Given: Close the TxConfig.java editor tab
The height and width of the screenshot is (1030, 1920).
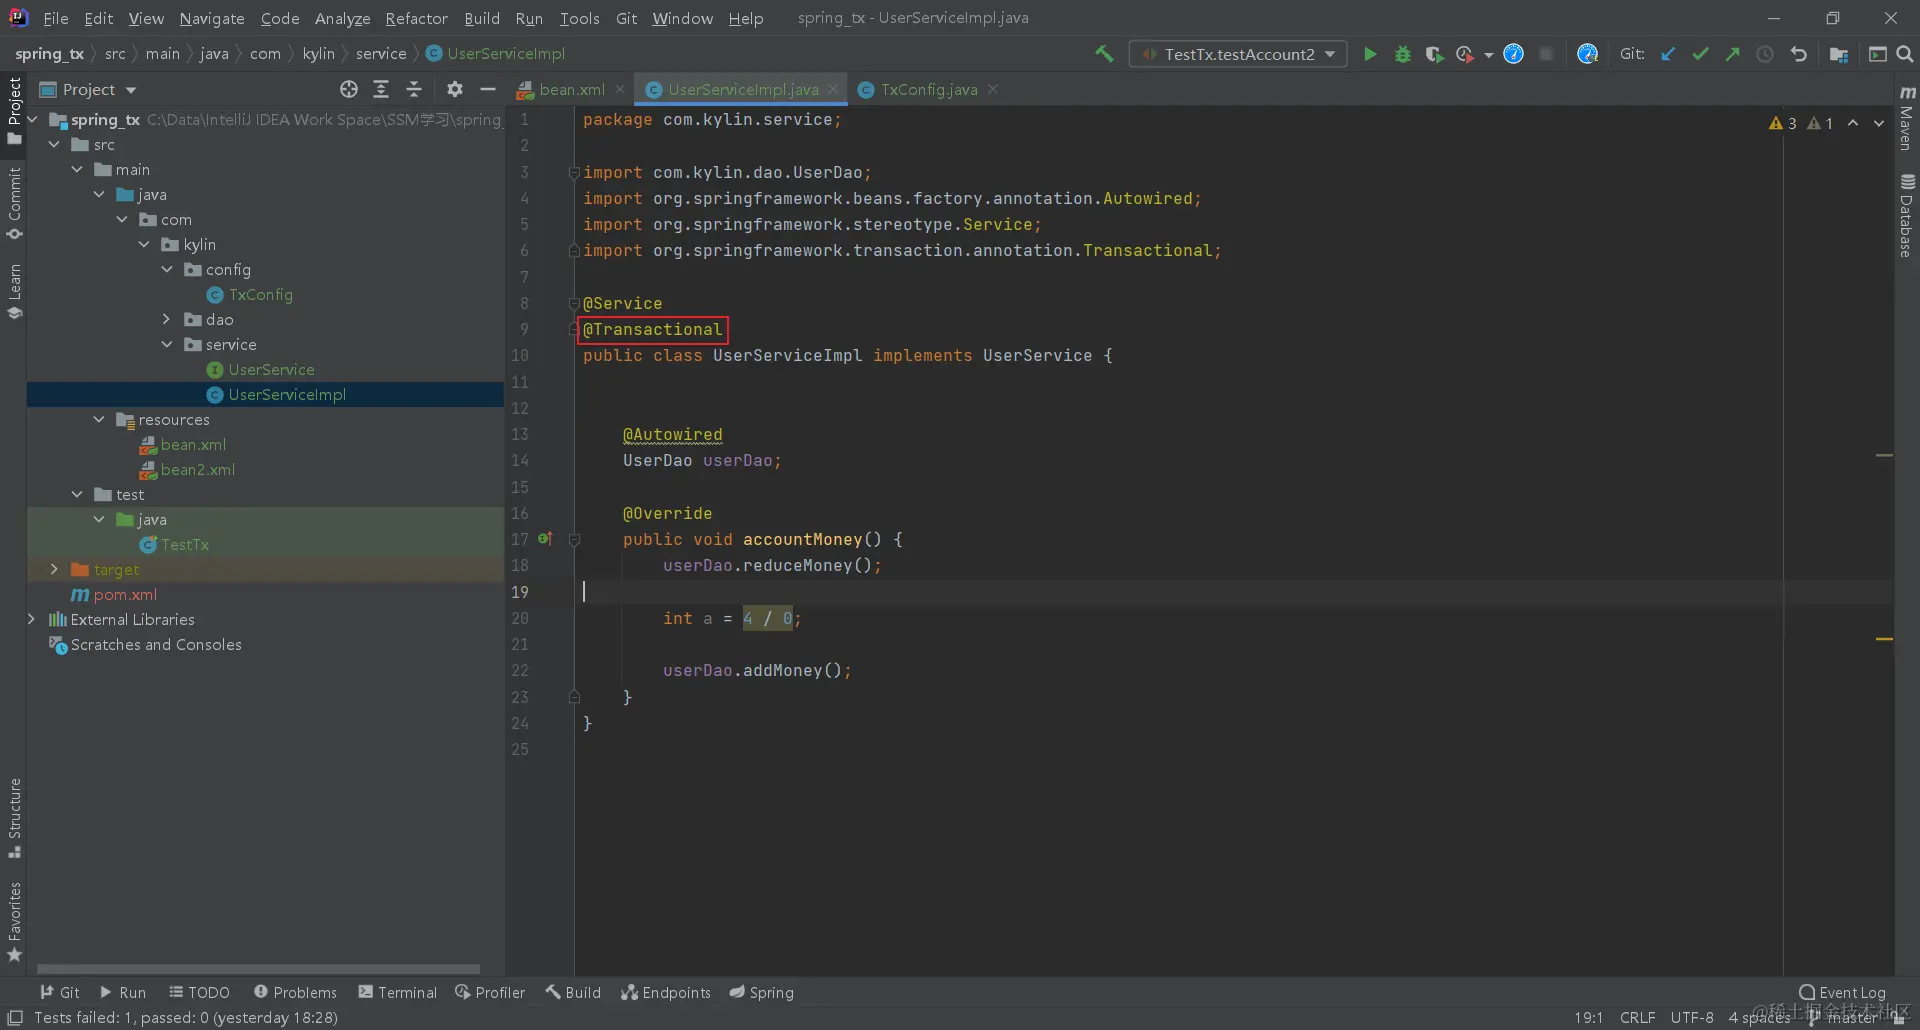Looking at the screenshot, I should coord(993,90).
